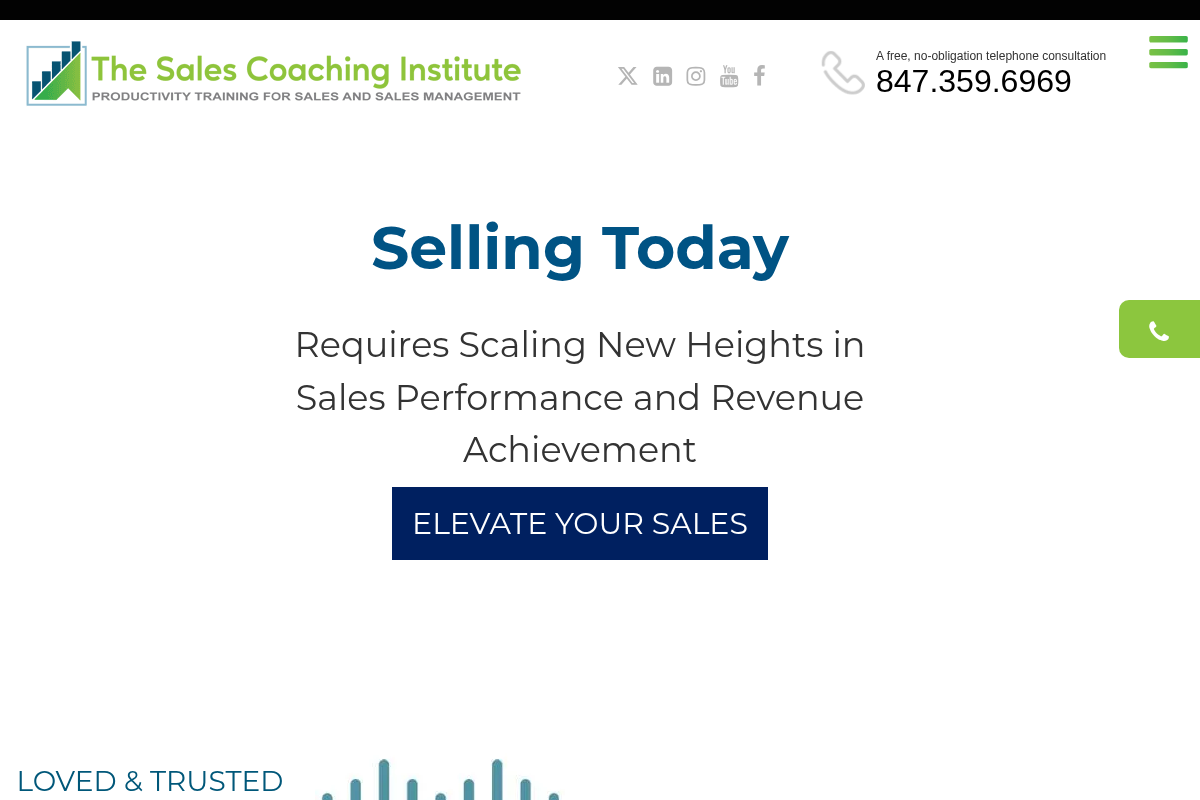Open the green hamburger navigation menu
The height and width of the screenshot is (800, 1200).
1168,52
